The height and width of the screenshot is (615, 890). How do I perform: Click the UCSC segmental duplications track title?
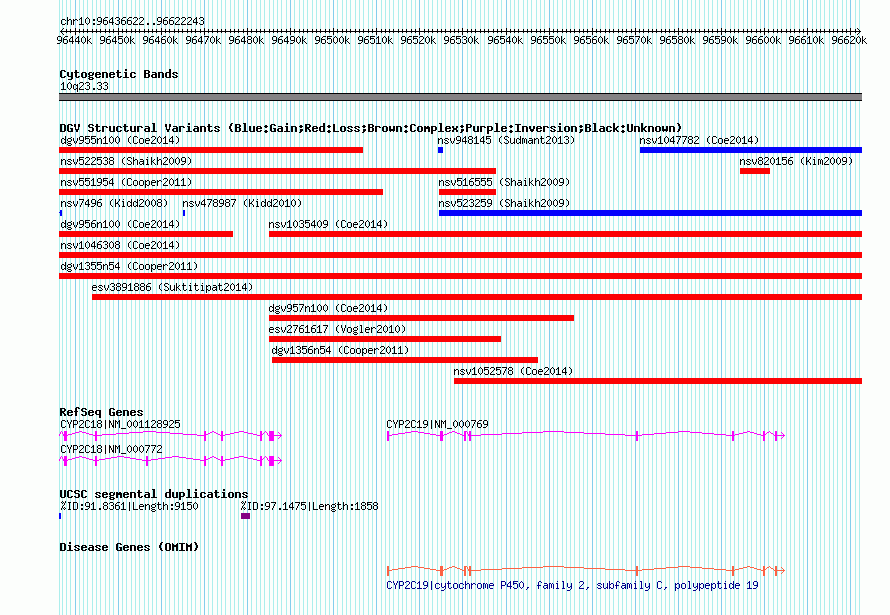[154, 494]
